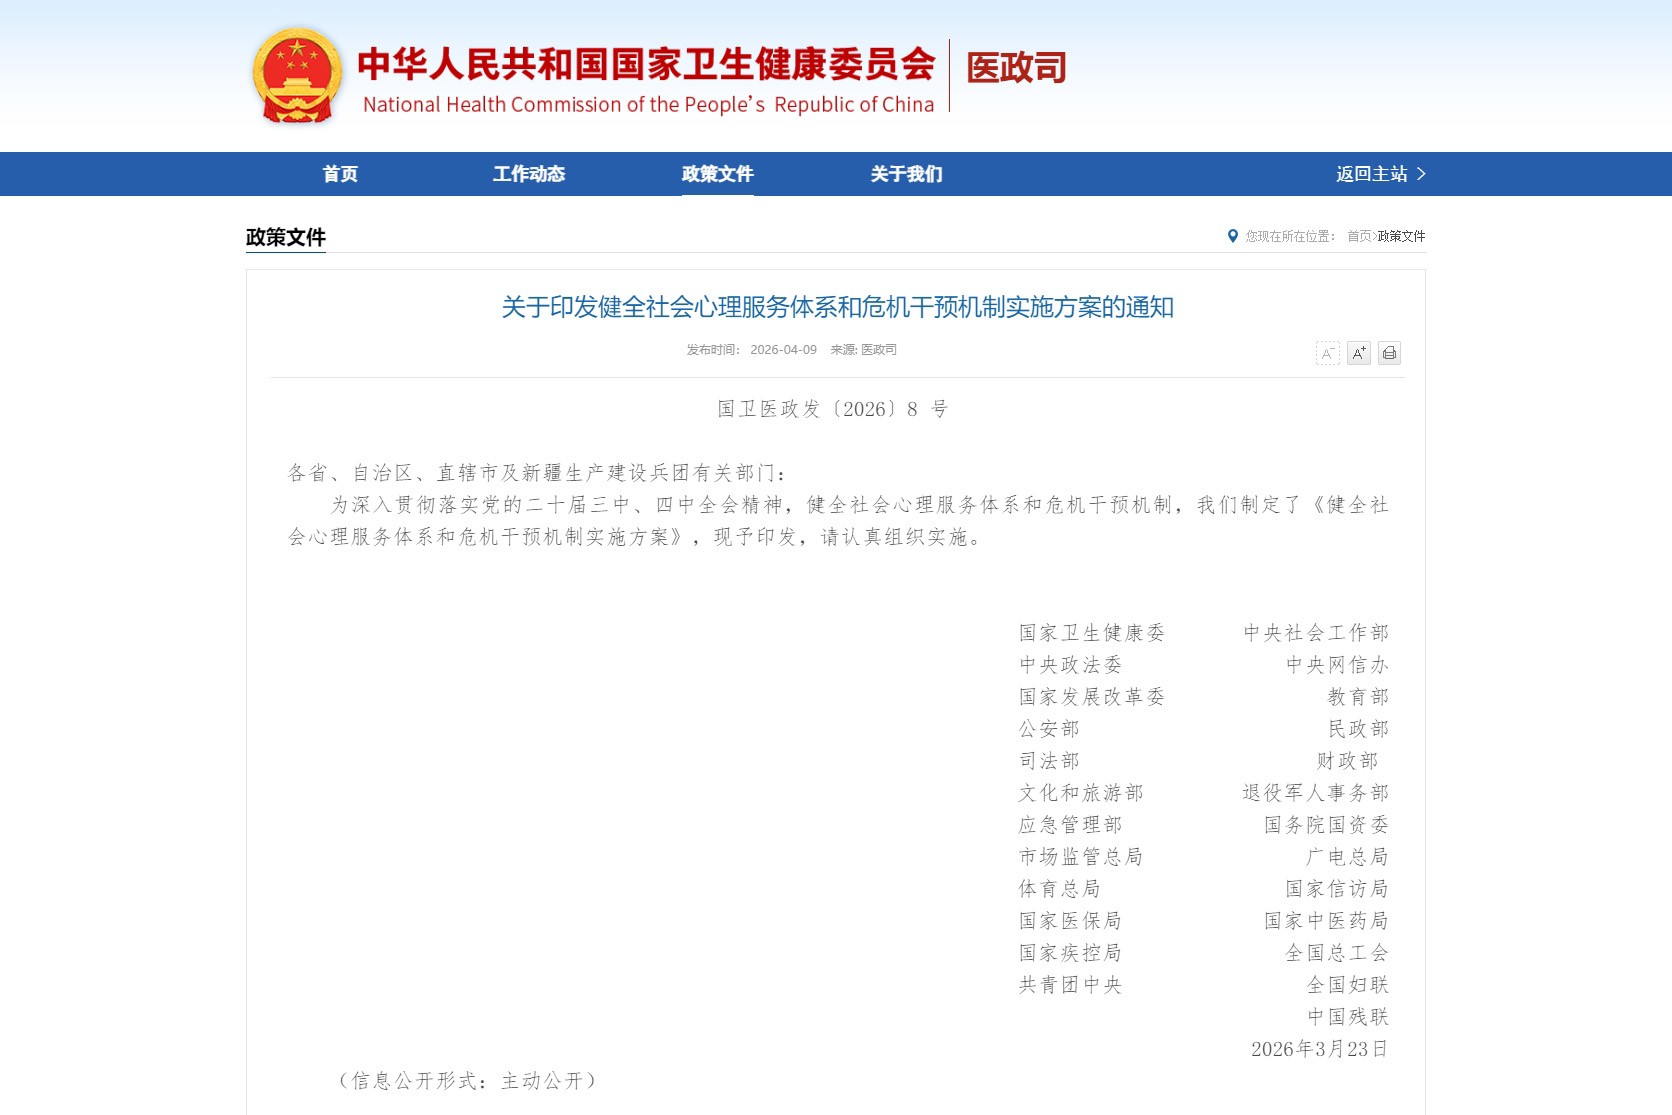Click the print page icon

click(x=1389, y=353)
